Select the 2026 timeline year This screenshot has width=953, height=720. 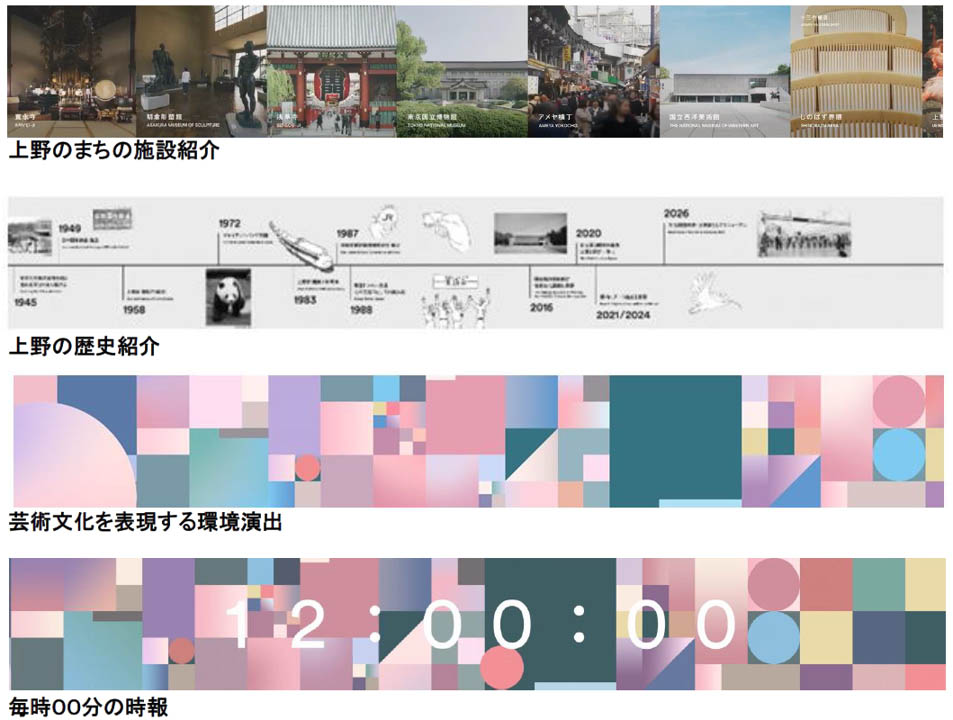coord(676,213)
